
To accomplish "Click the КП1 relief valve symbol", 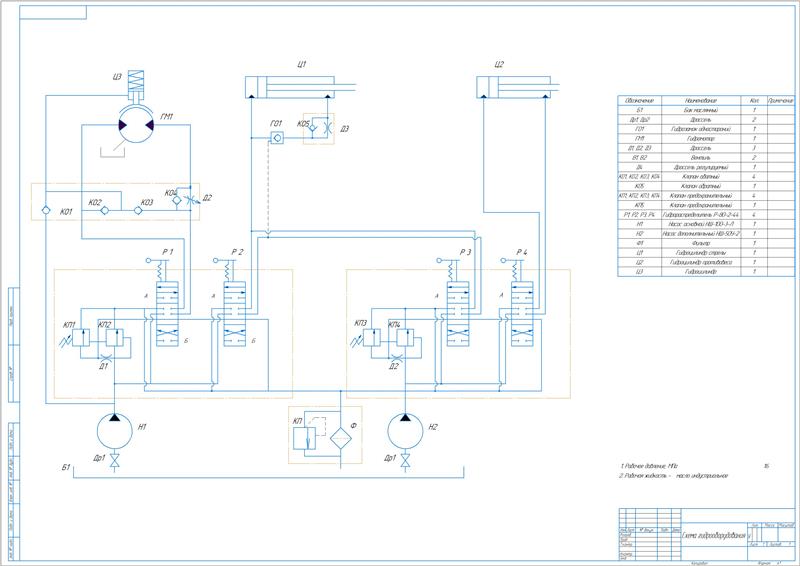I will point(81,338).
